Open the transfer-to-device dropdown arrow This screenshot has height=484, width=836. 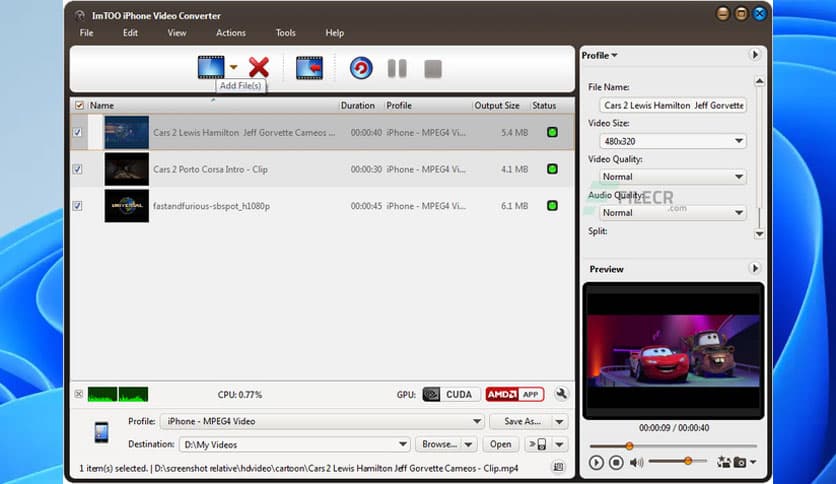[x=560, y=444]
